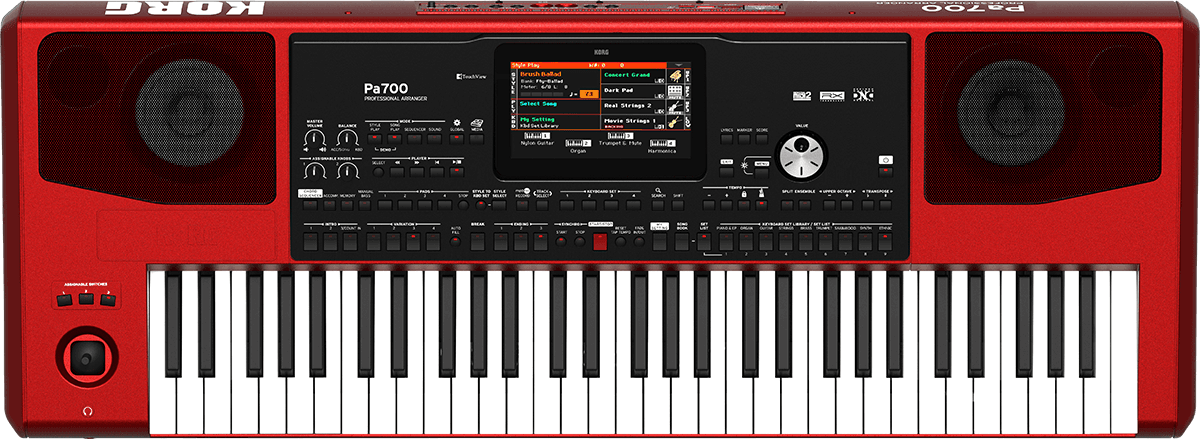Viewport: 1200px width, 439px height.
Task: Toggle the Auto Fill button
Action: pyautogui.click(x=455, y=240)
